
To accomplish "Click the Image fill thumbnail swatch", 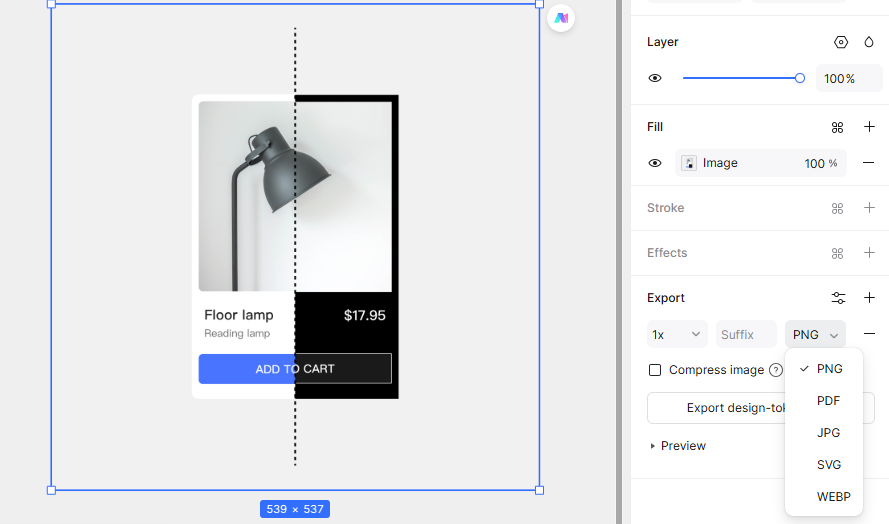I will 689,163.
